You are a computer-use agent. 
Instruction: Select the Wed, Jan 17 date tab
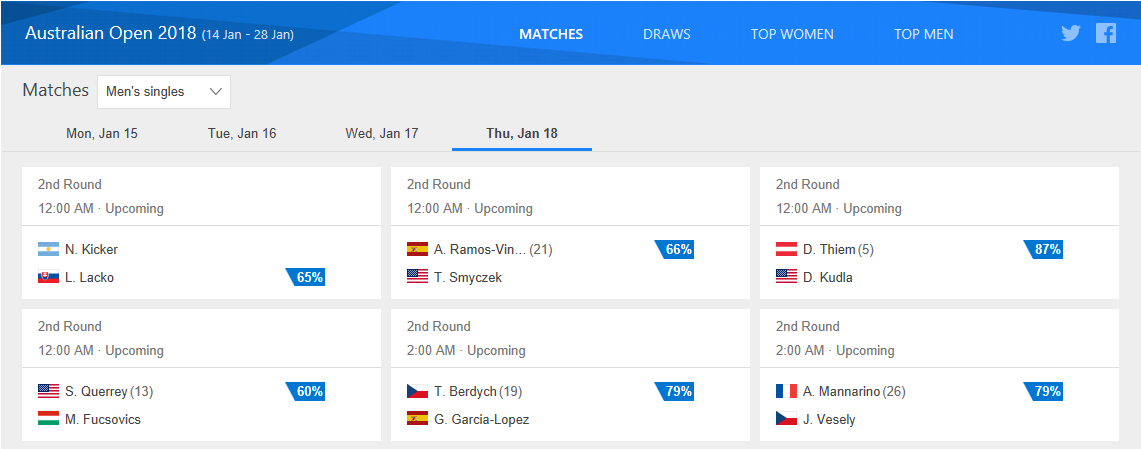[x=382, y=133]
